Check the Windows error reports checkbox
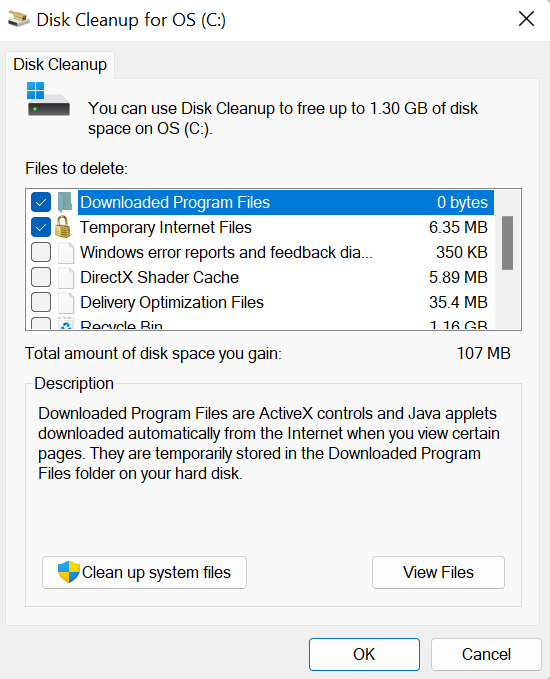 click(41, 252)
